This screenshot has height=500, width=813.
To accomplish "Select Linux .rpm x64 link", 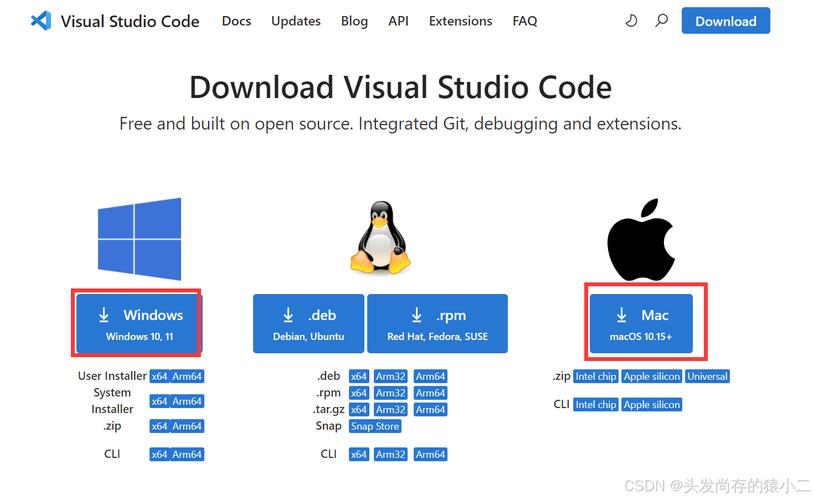I will [x=359, y=393].
